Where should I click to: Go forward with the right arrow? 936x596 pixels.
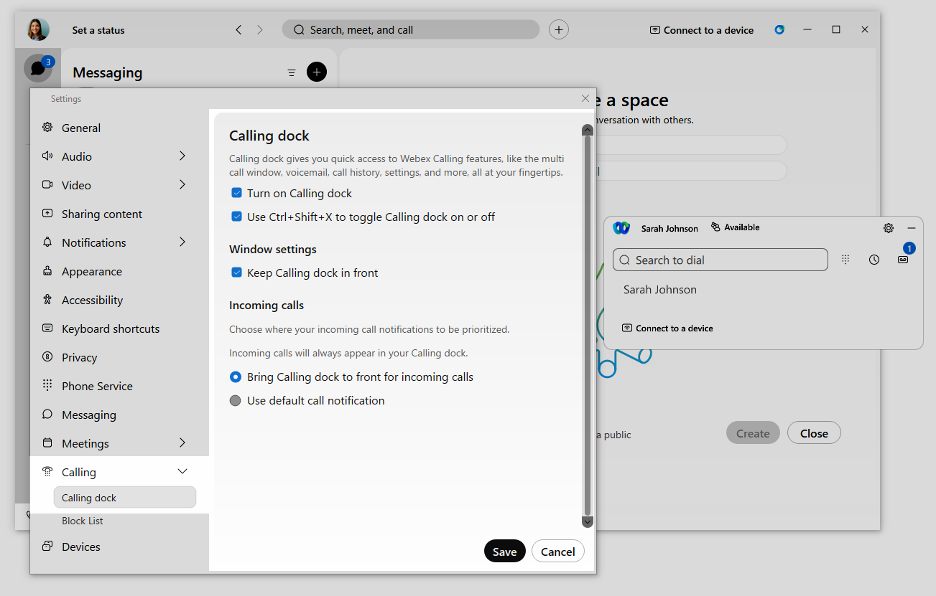pyautogui.click(x=260, y=30)
